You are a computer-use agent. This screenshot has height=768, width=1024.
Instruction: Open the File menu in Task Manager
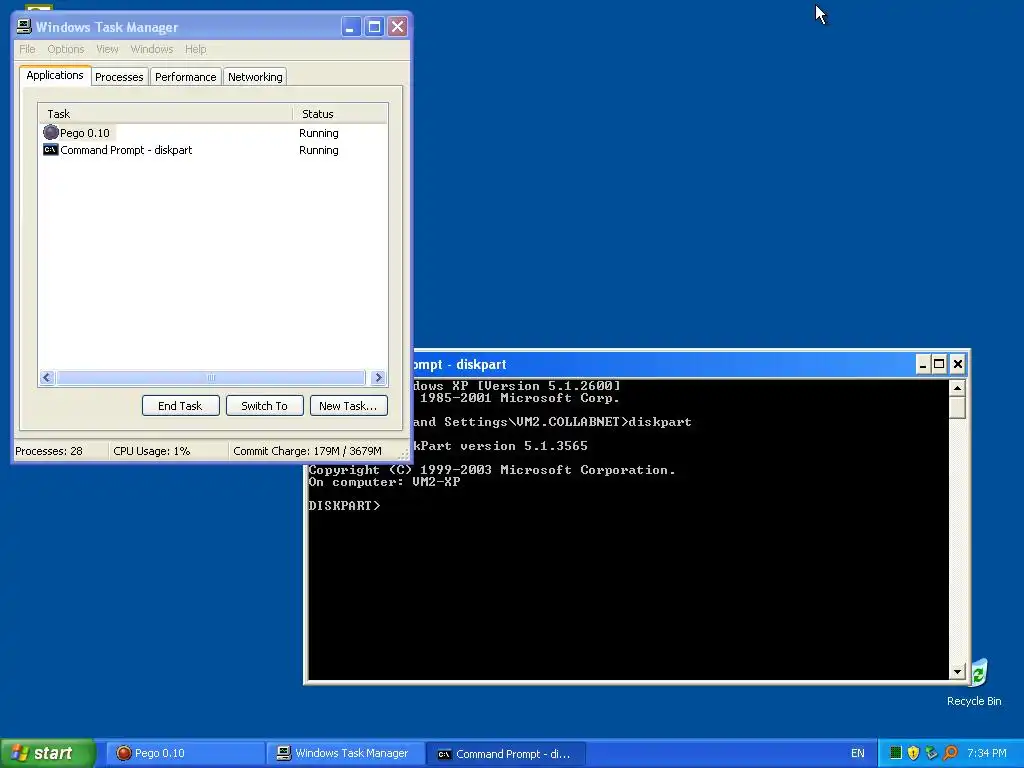coord(27,49)
